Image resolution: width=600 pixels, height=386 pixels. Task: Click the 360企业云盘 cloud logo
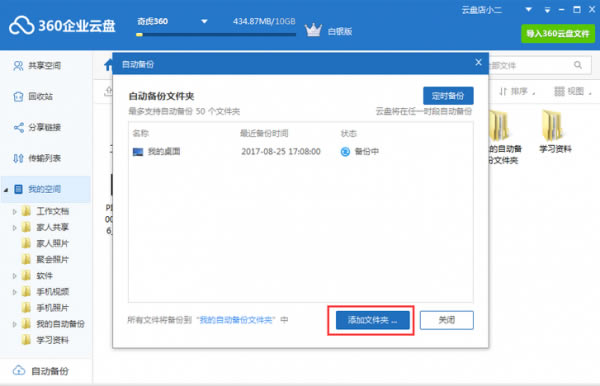click(22, 26)
